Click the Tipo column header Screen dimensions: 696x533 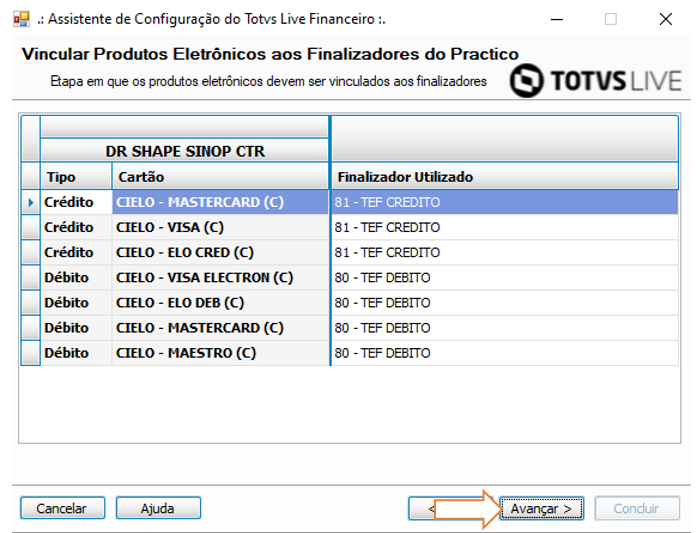76,177
